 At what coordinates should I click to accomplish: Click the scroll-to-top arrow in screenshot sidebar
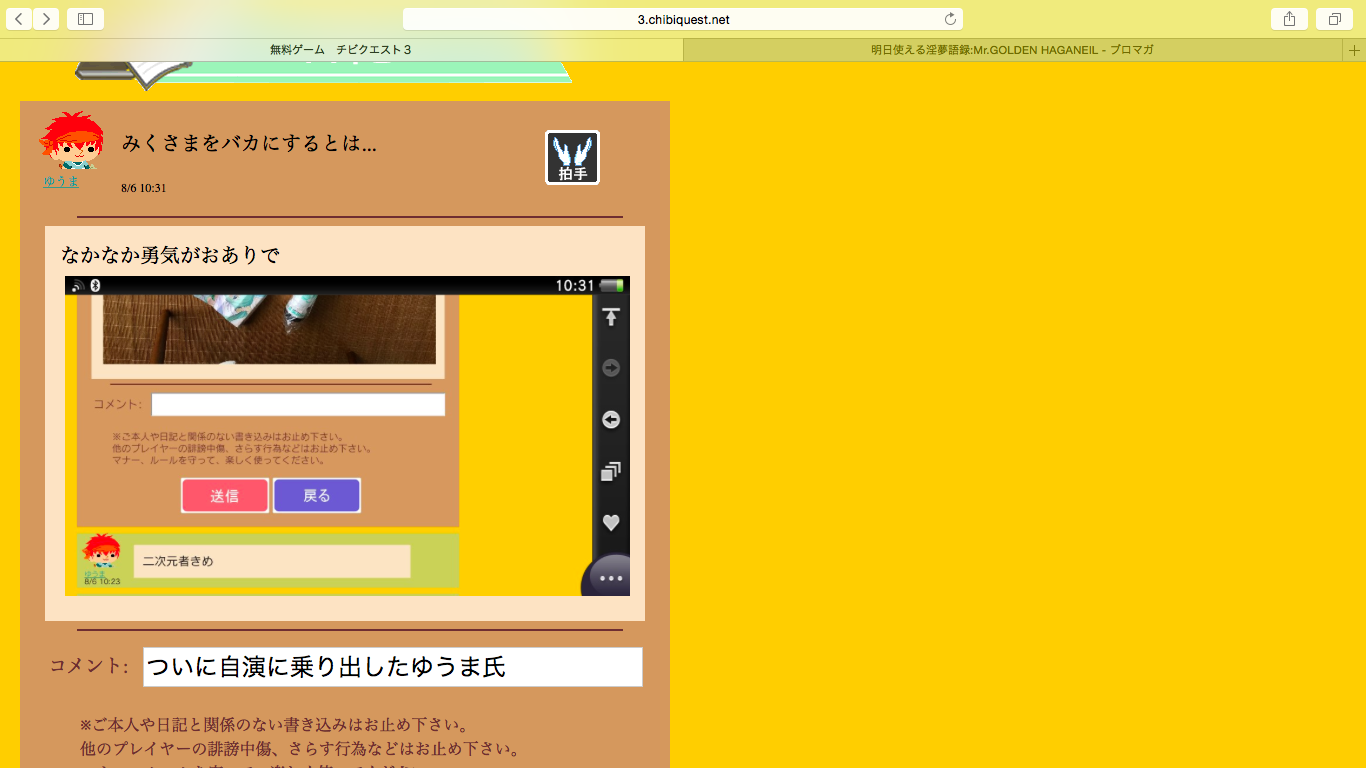611,317
